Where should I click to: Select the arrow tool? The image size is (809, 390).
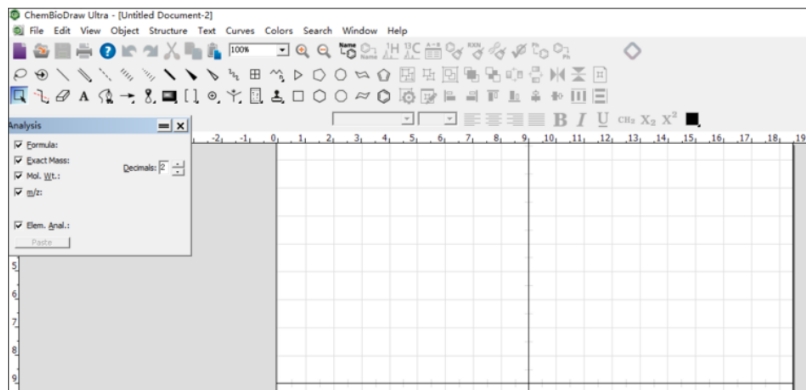pyautogui.click(x=127, y=96)
